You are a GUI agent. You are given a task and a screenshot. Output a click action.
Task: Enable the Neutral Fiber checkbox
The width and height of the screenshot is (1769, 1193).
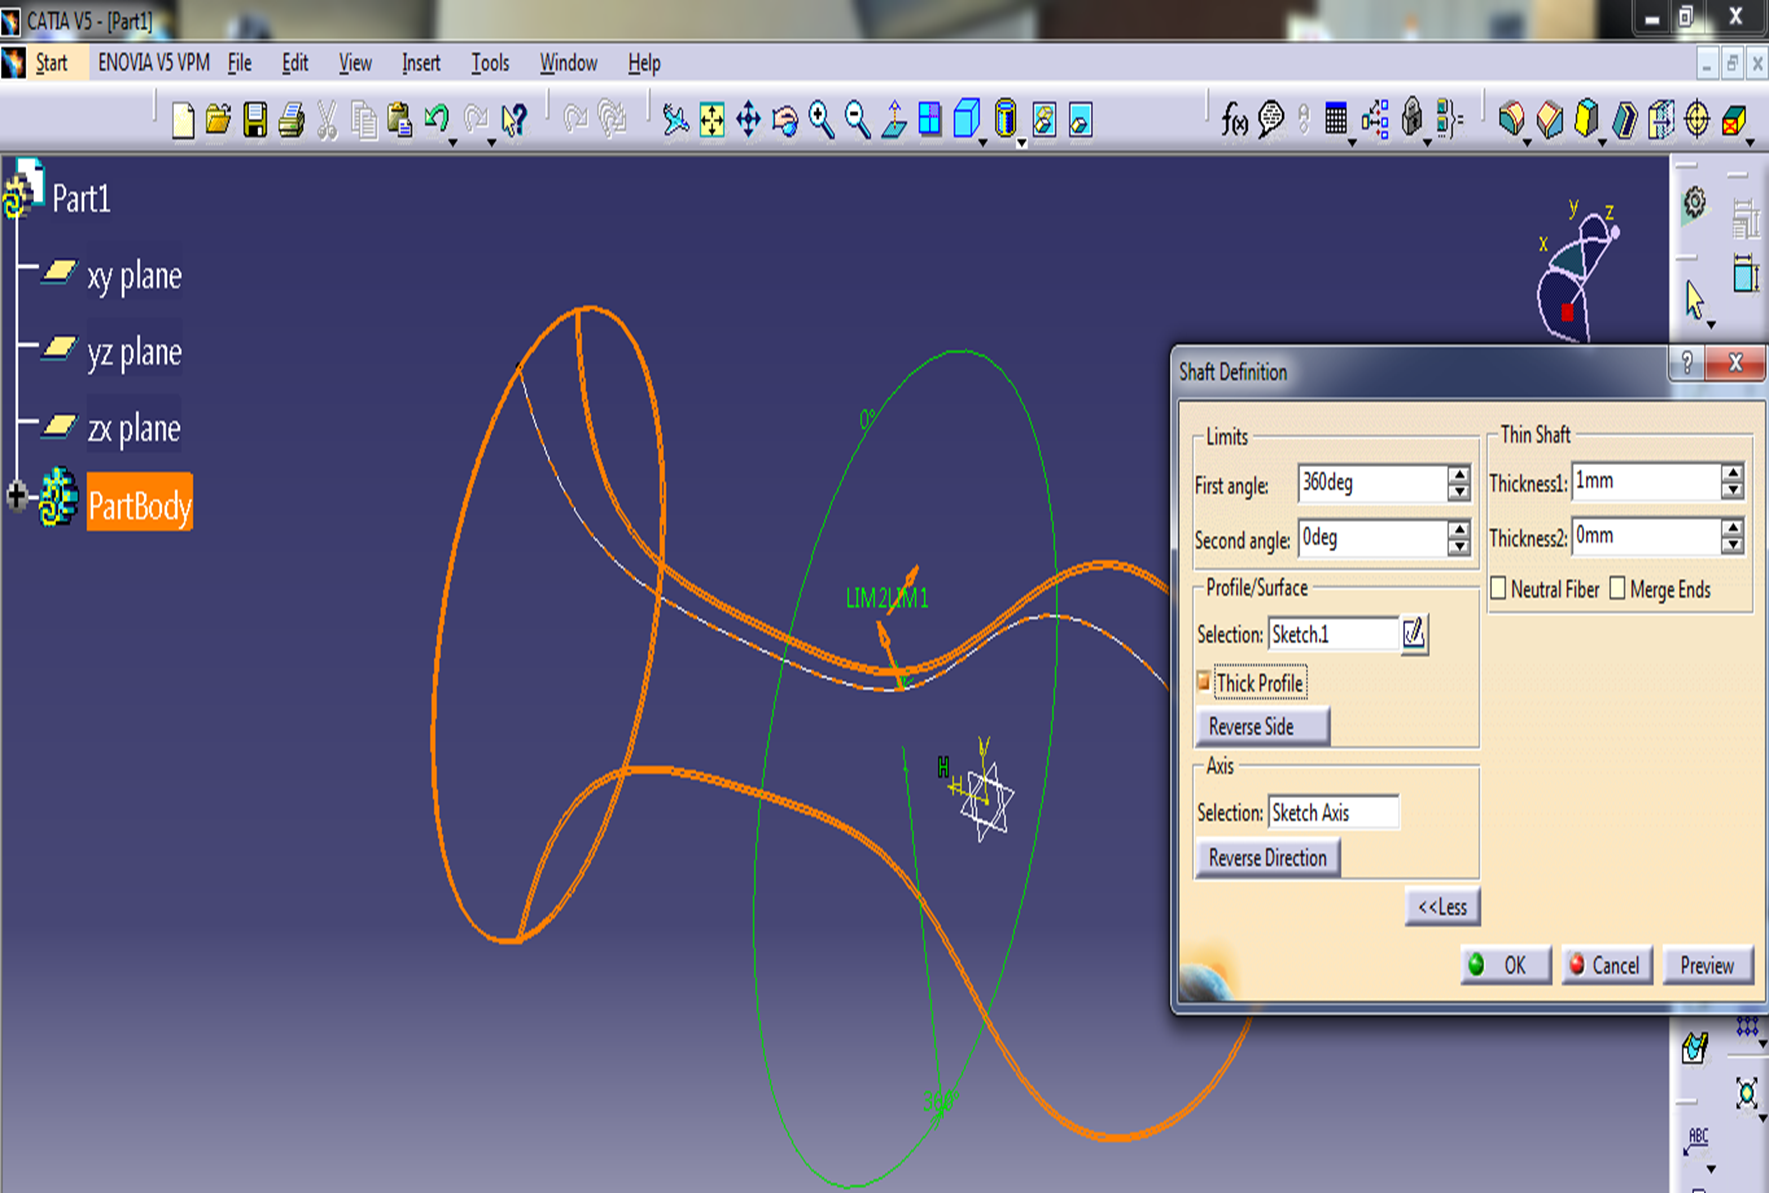tap(1498, 589)
